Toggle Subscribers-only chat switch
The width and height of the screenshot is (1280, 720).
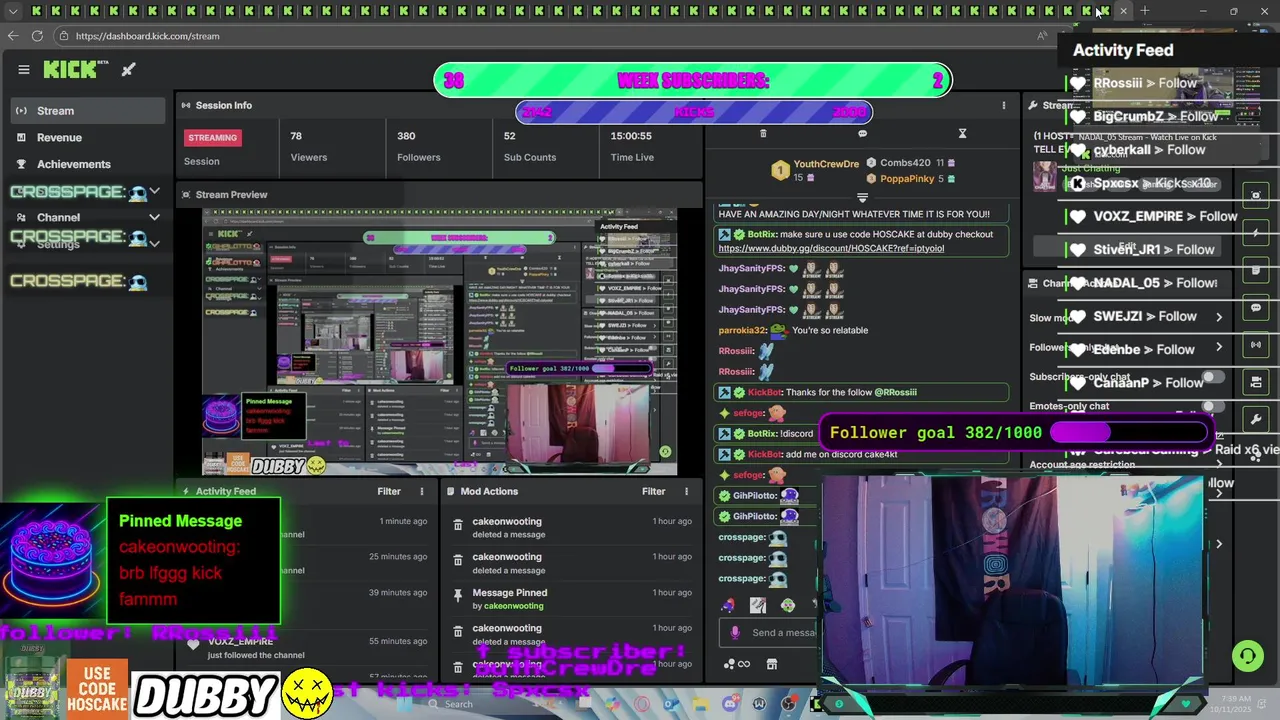click(x=1212, y=377)
